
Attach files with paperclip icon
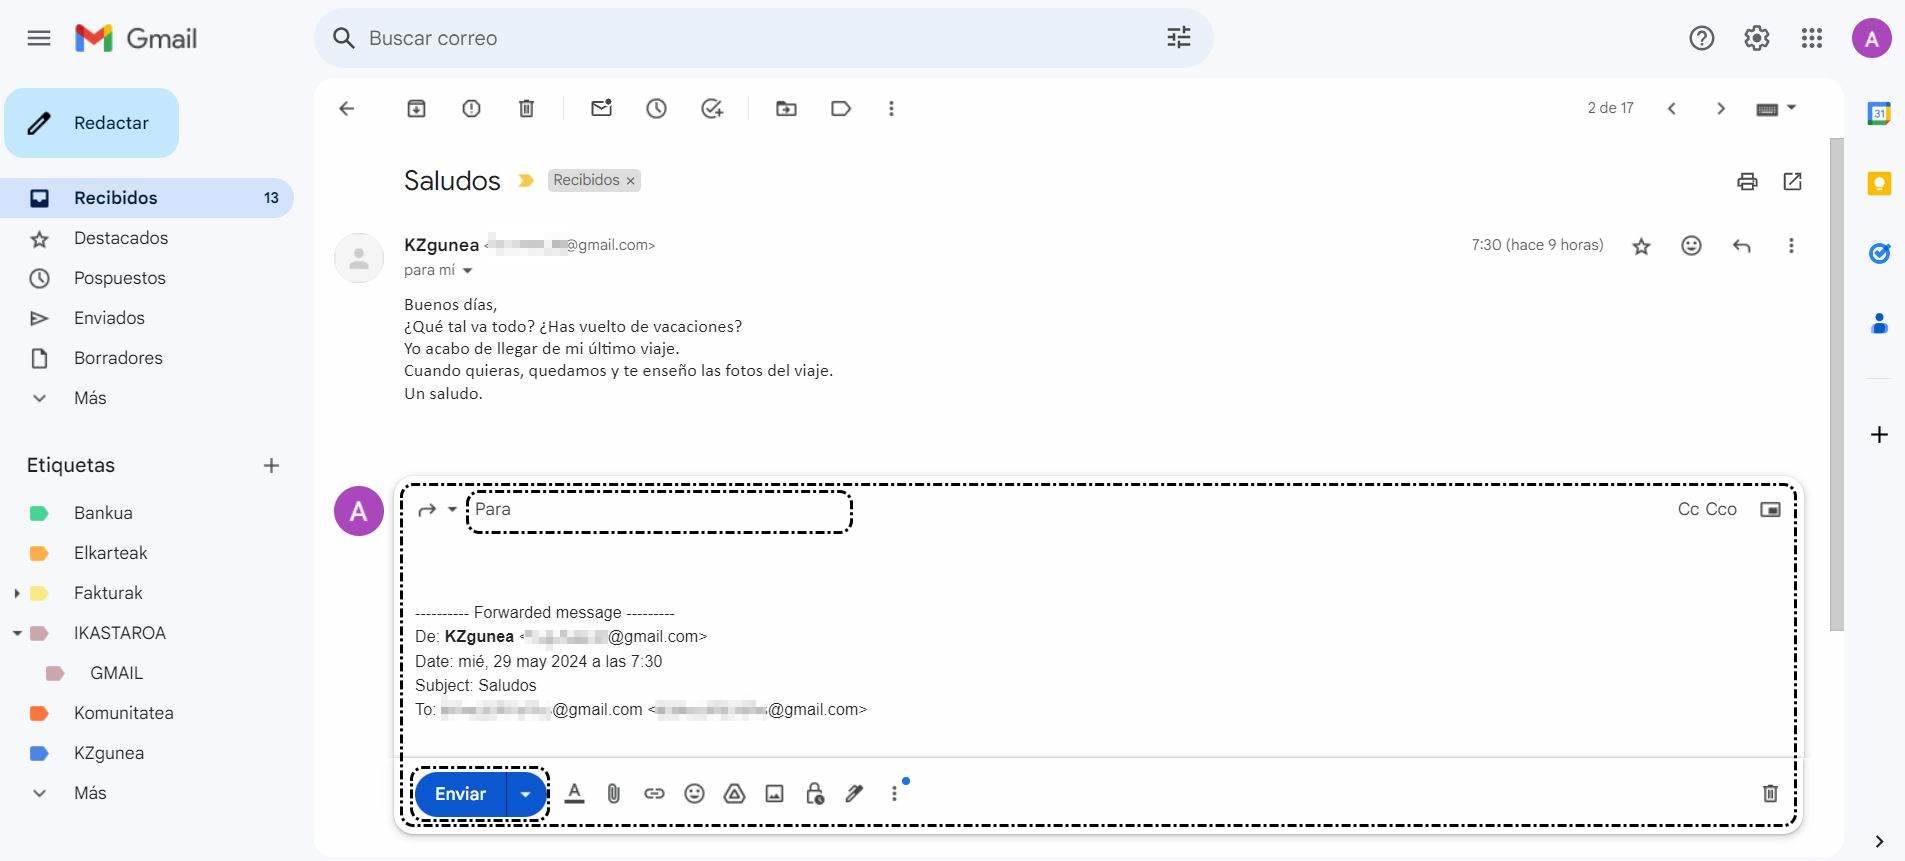click(x=614, y=794)
